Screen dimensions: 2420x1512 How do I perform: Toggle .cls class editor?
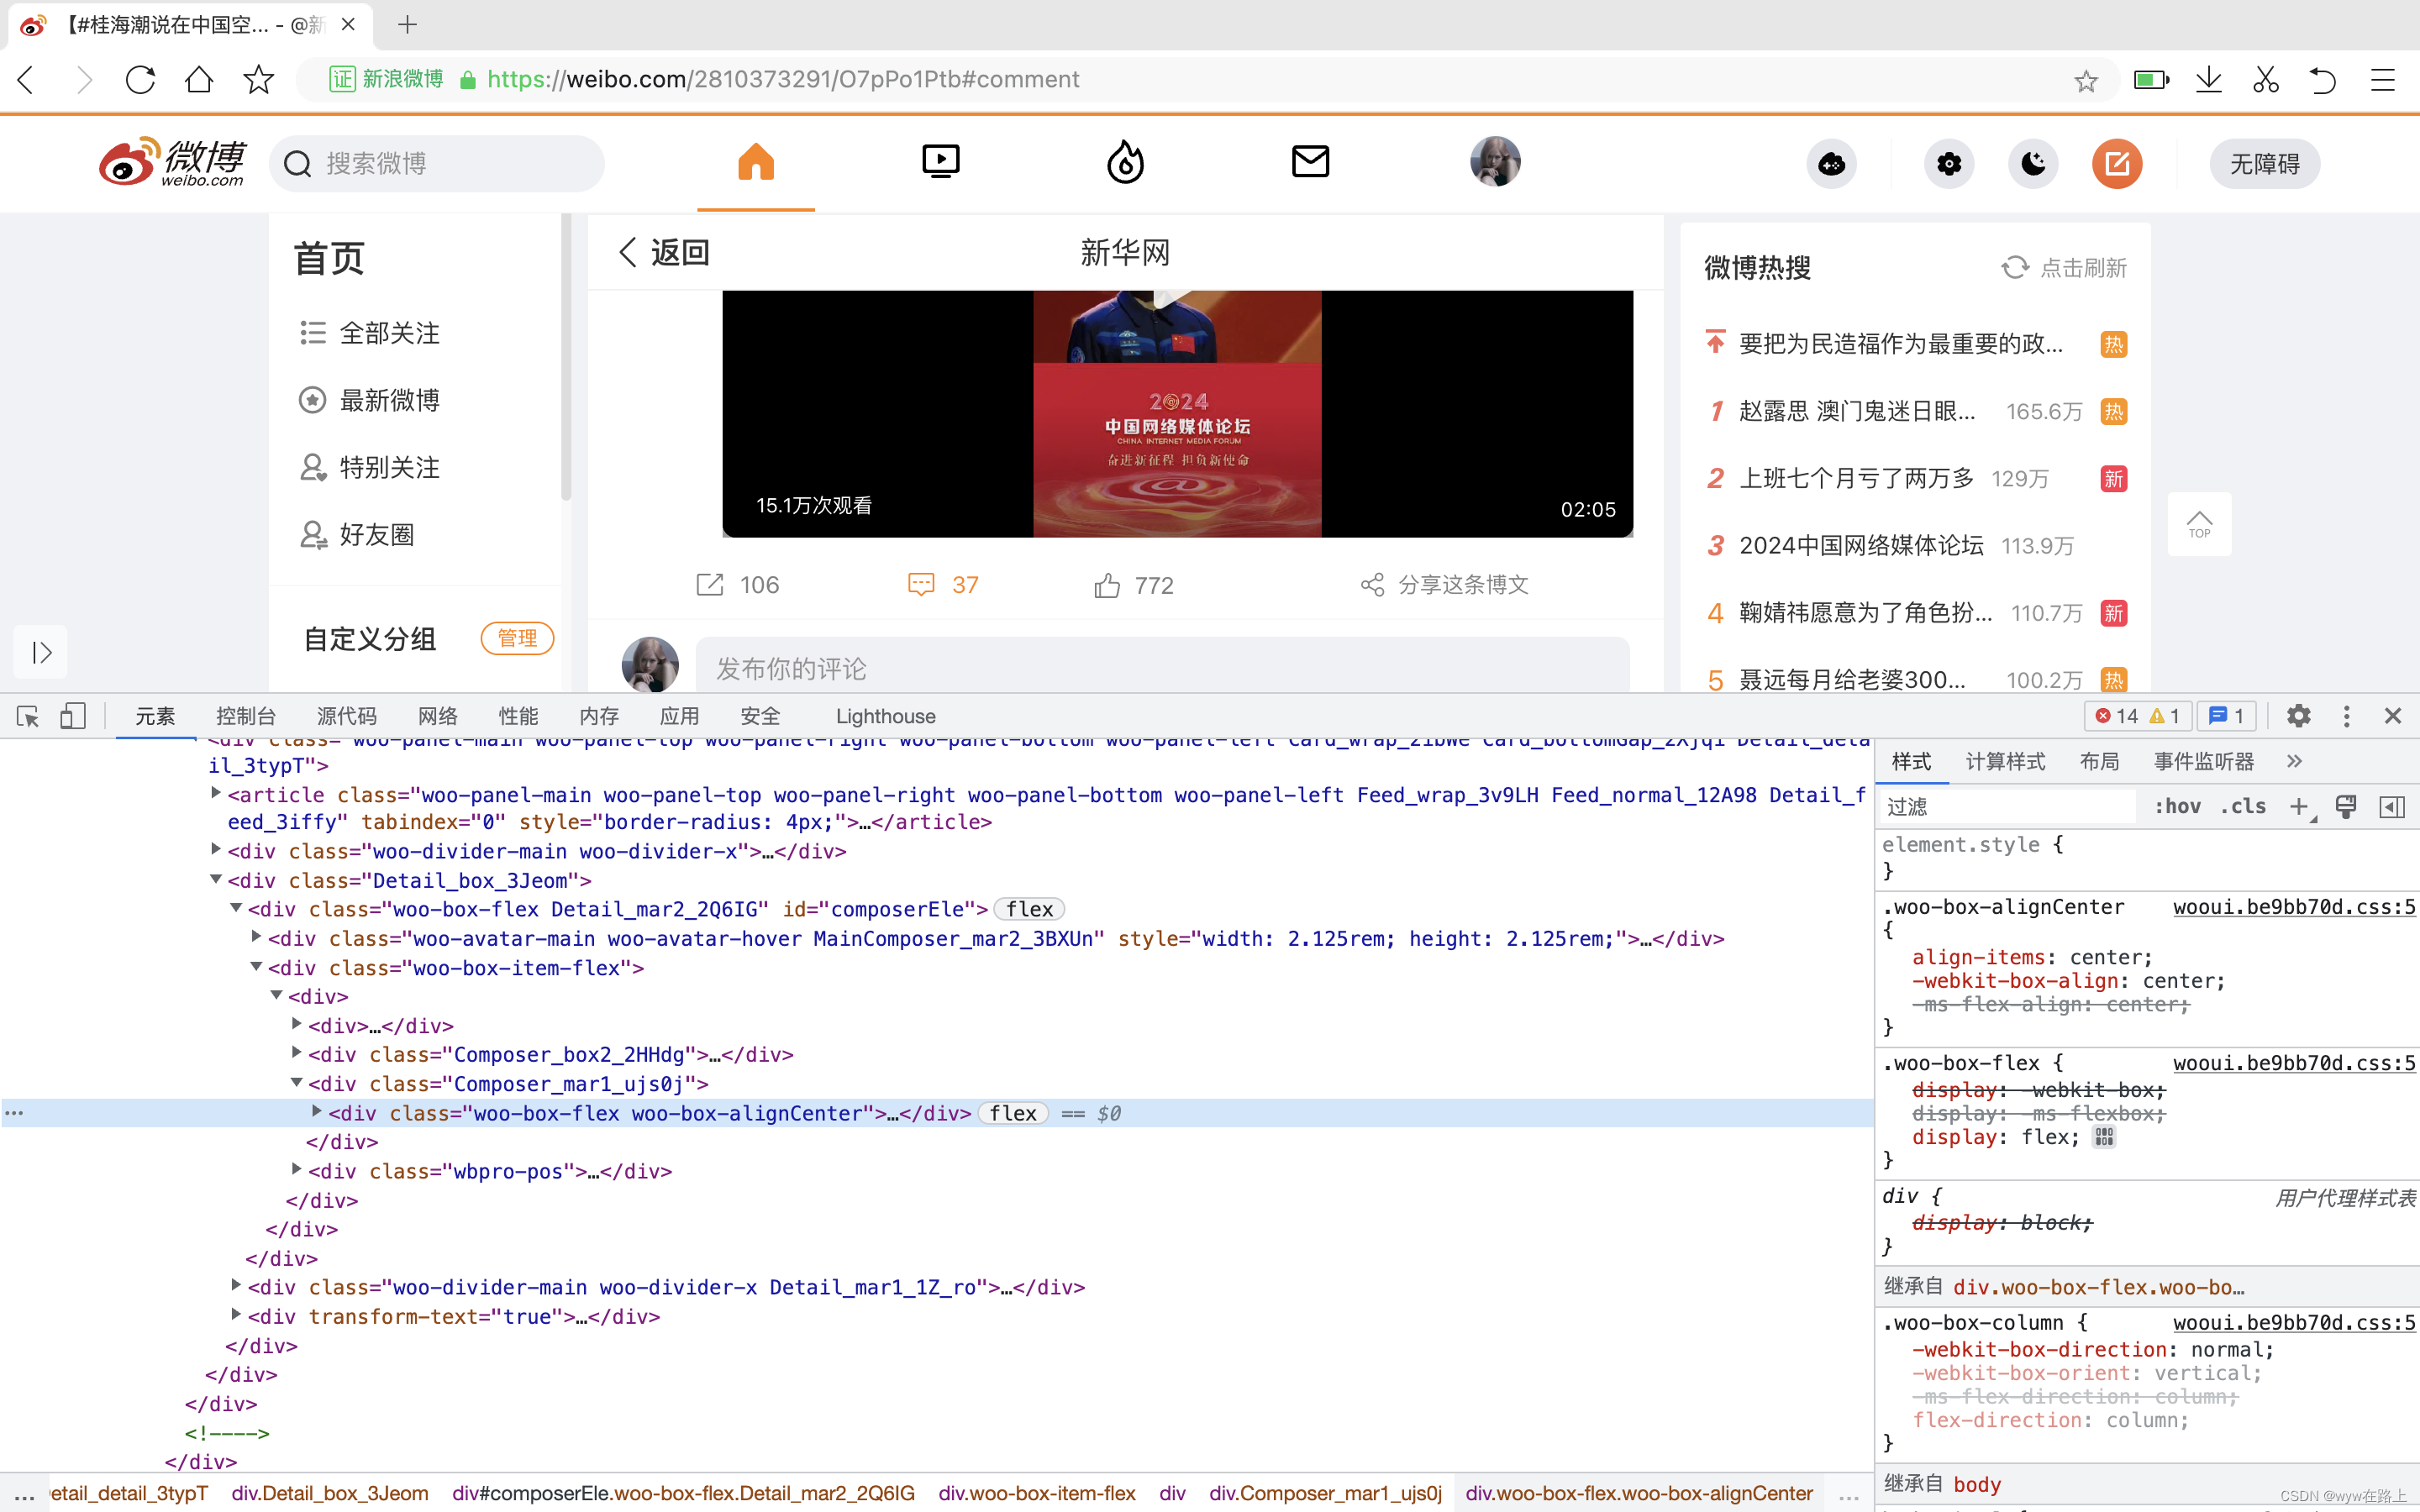coord(2243,807)
